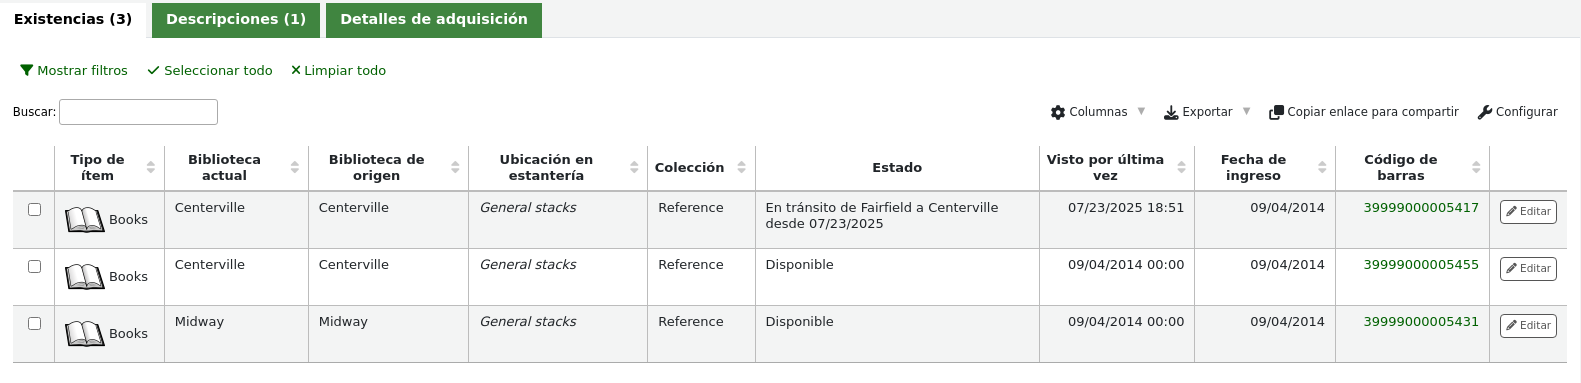Viewport: 1581px width, 383px height.
Task: Open the Columnas dropdown arrow
Action: click(1141, 111)
